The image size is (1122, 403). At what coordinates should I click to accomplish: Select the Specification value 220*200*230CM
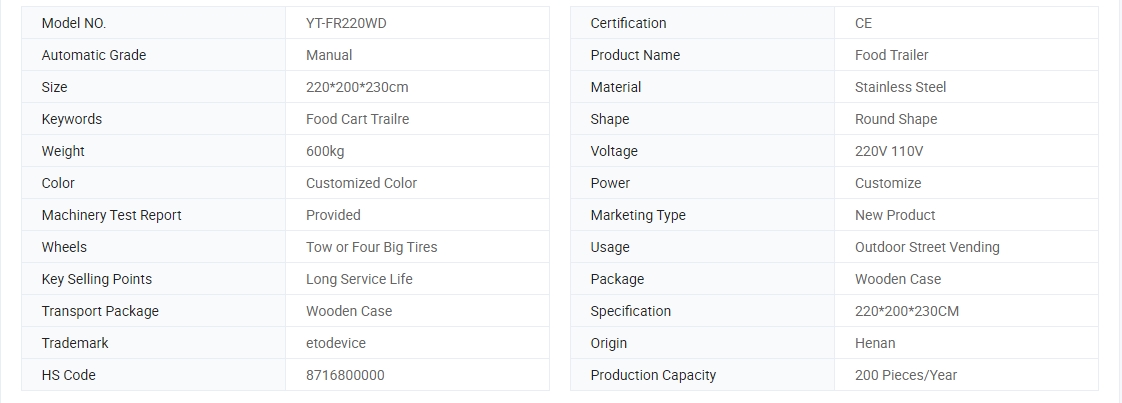(x=907, y=311)
